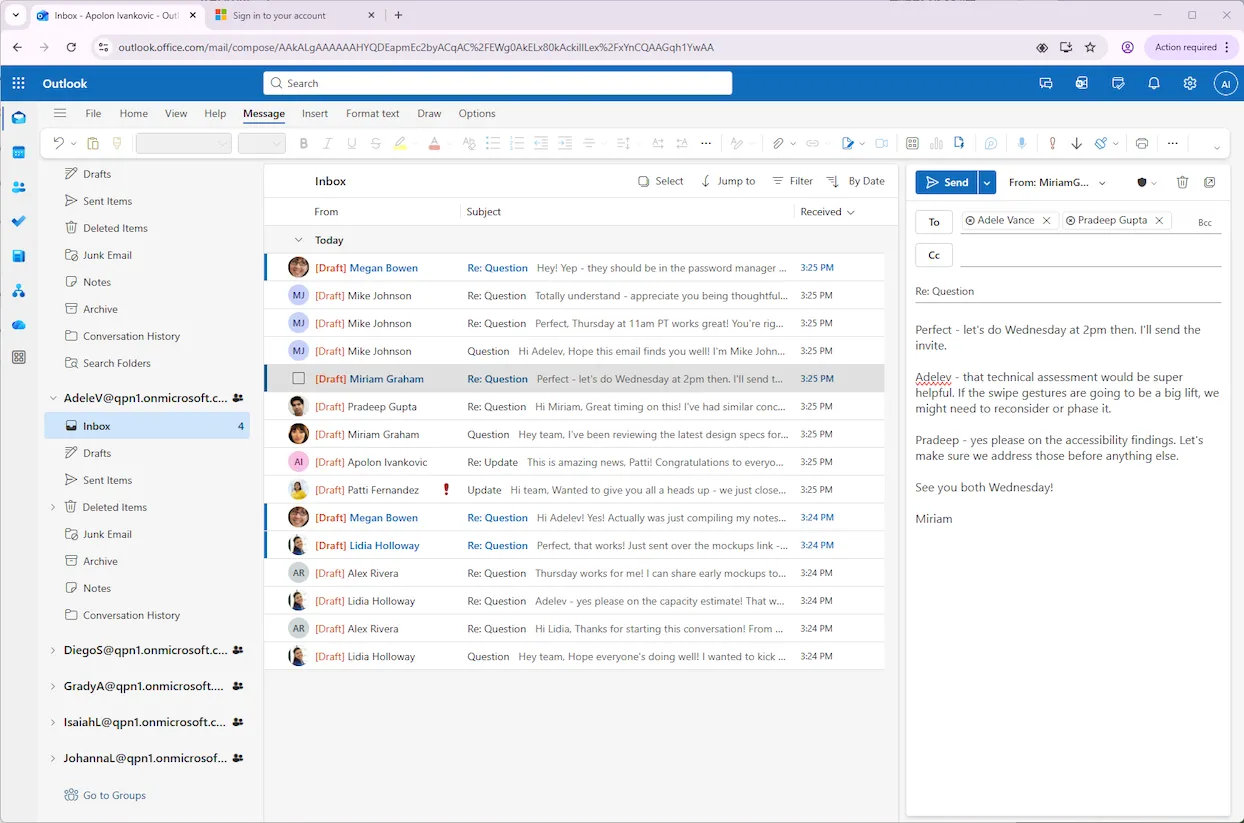Open the Outlook calendar in the left rail

point(18,150)
